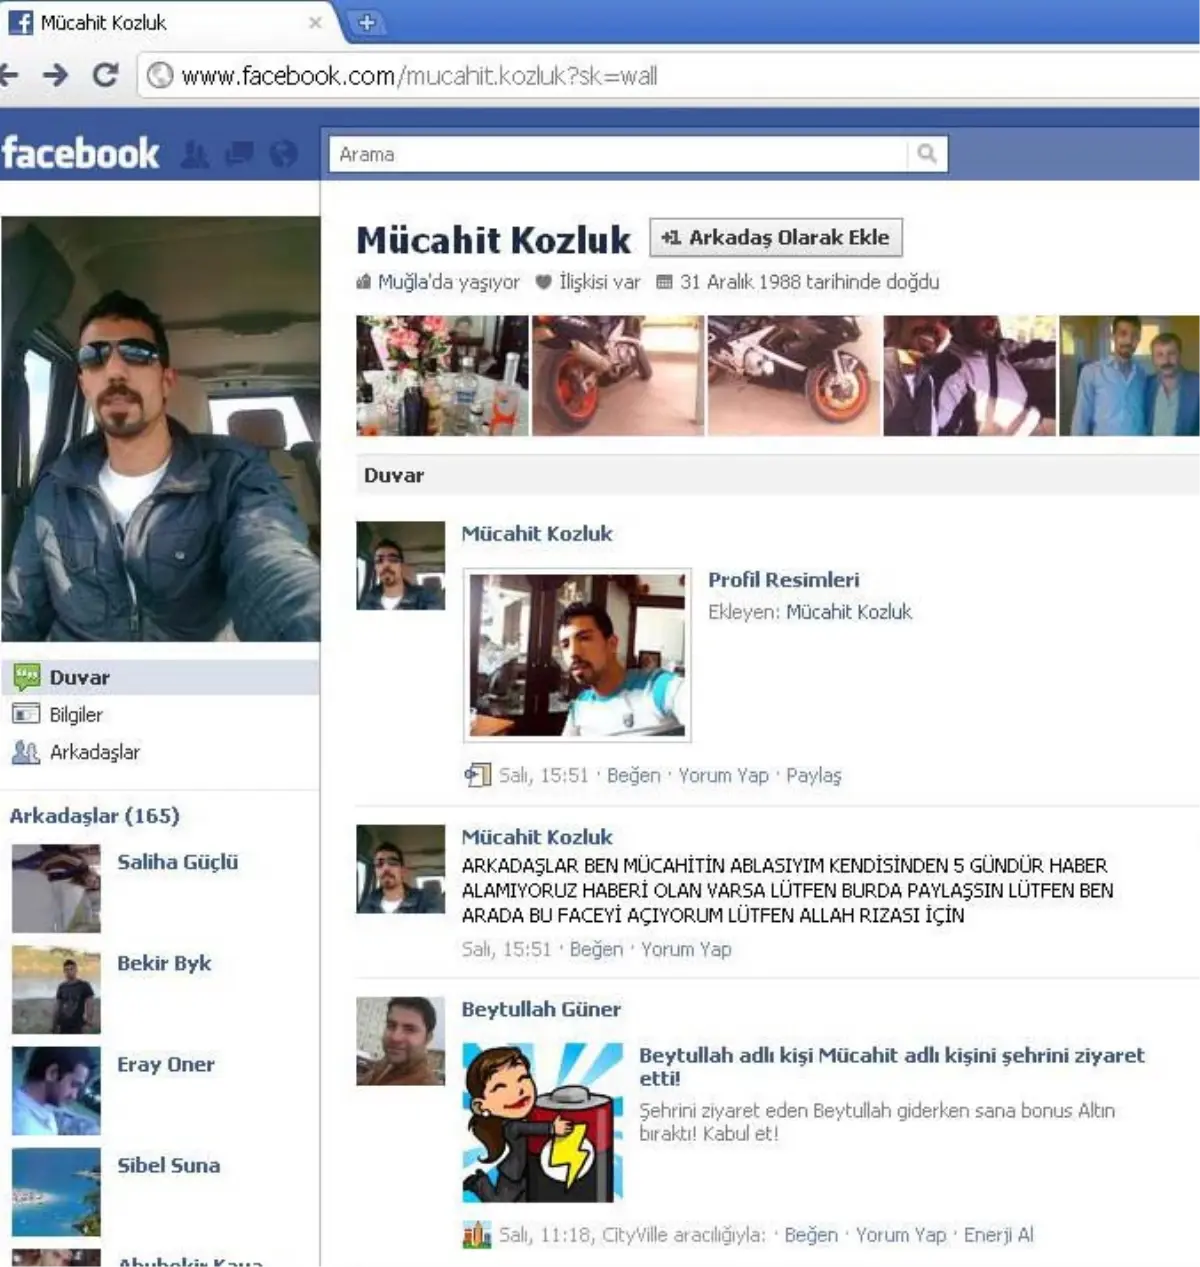Open the friend requests icon

point(196,155)
